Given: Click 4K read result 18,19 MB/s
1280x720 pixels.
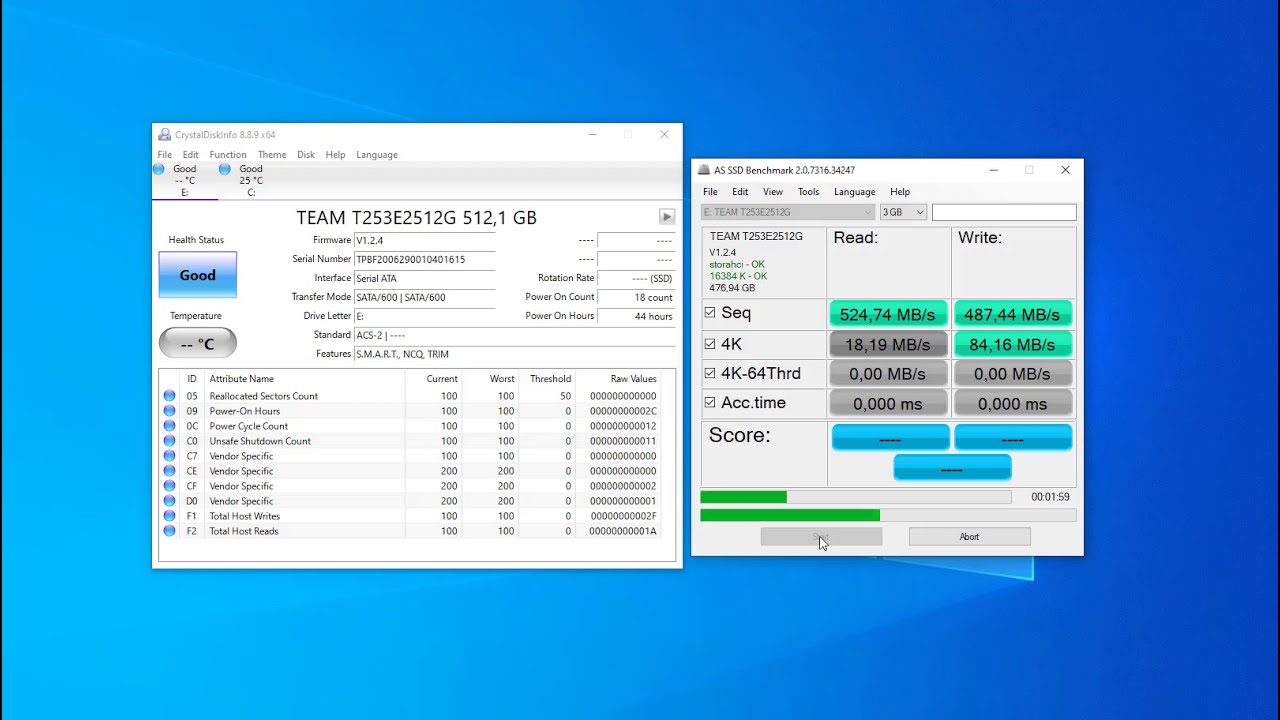Looking at the screenshot, I should click(888, 344).
